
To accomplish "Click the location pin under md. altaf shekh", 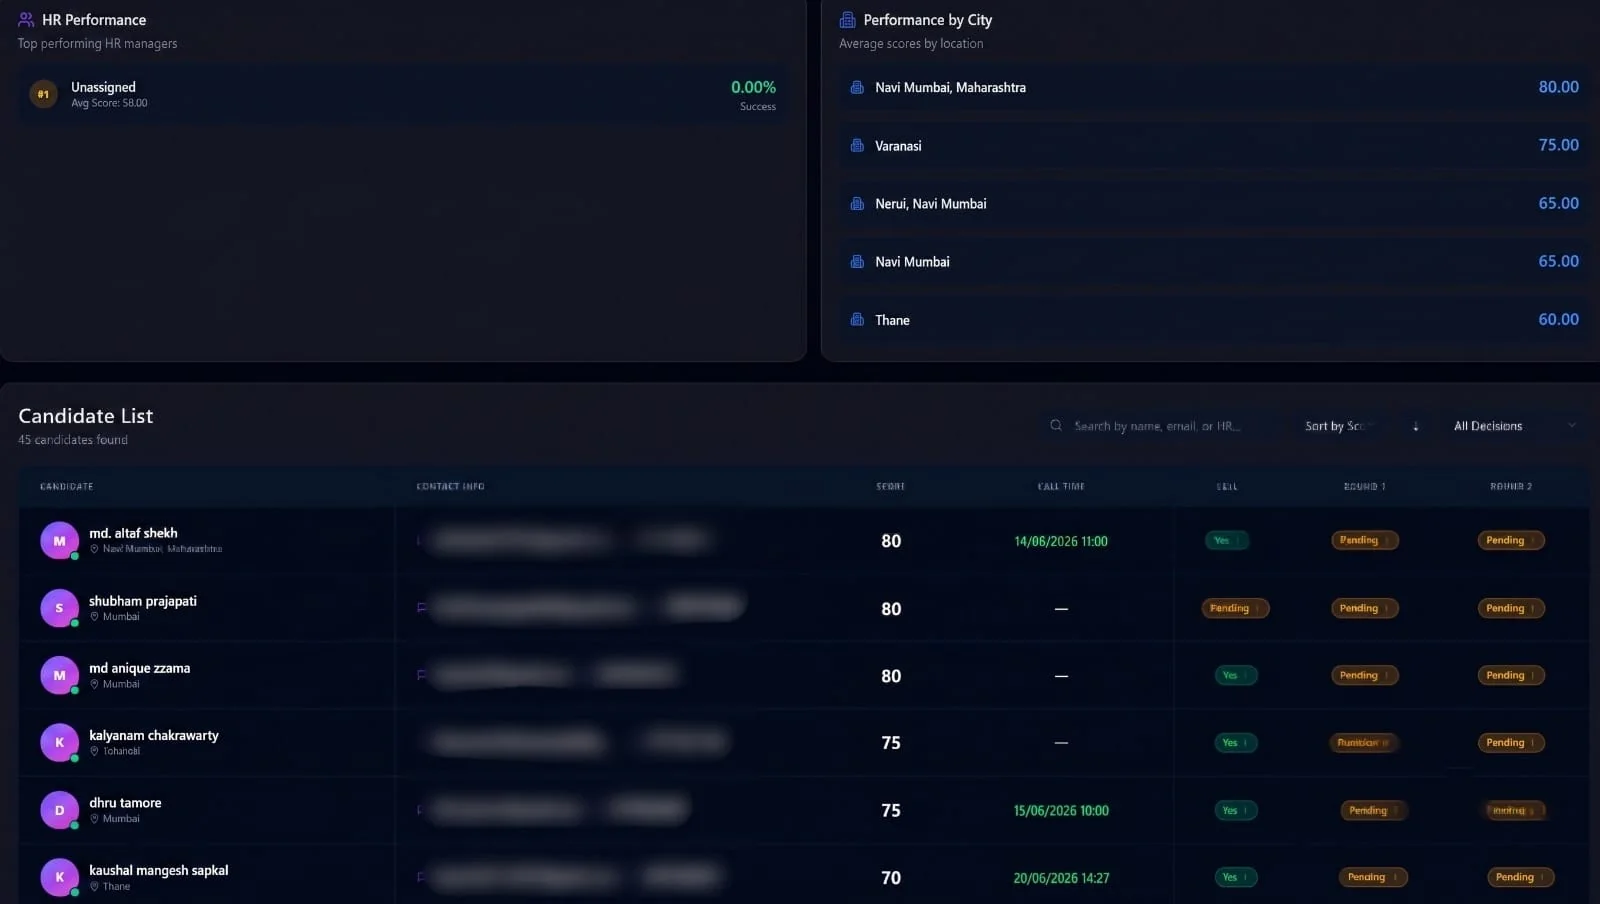I will tap(94, 549).
